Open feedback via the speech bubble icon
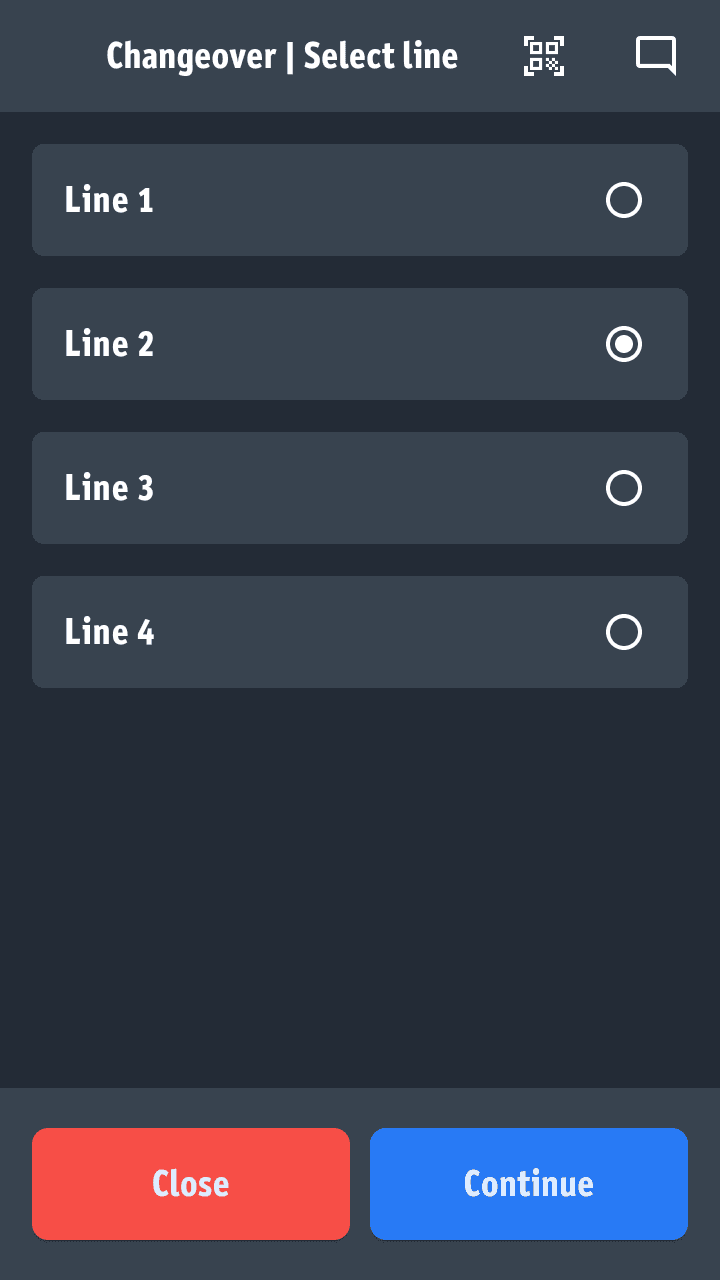The width and height of the screenshot is (720, 1280). 656,56
